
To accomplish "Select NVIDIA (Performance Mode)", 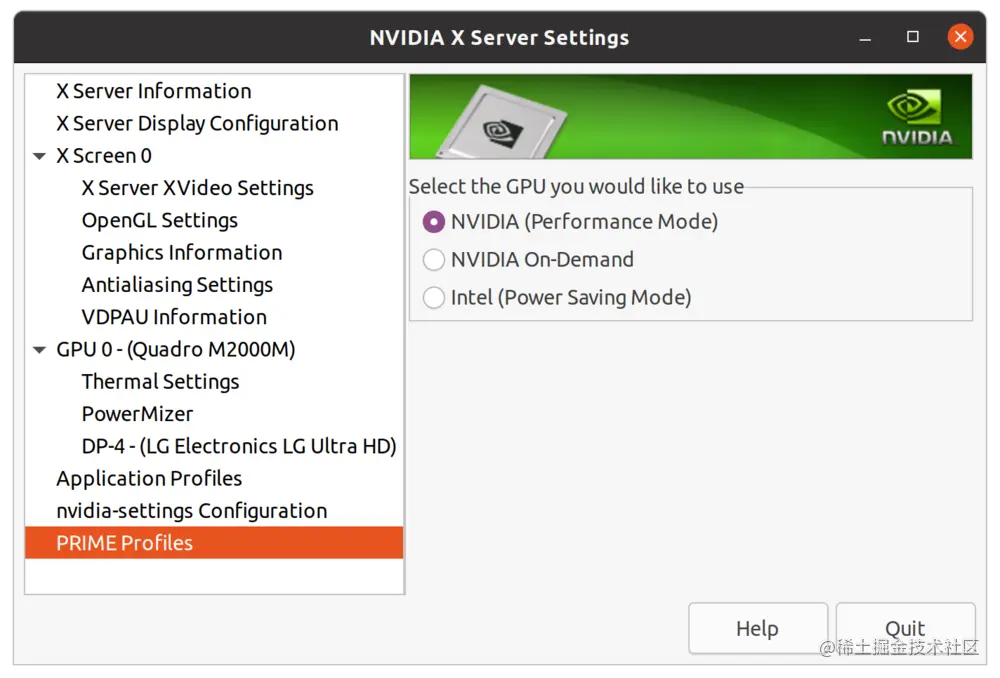I will (x=433, y=221).
